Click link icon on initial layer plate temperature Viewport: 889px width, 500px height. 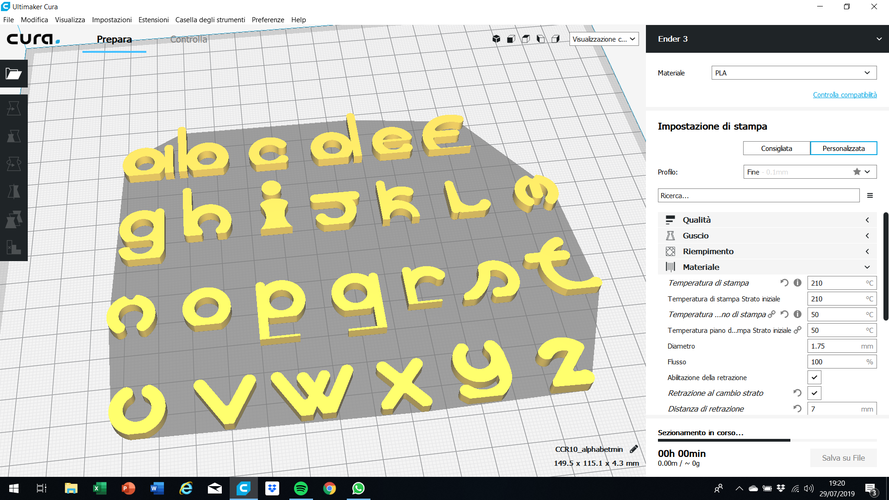click(797, 330)
